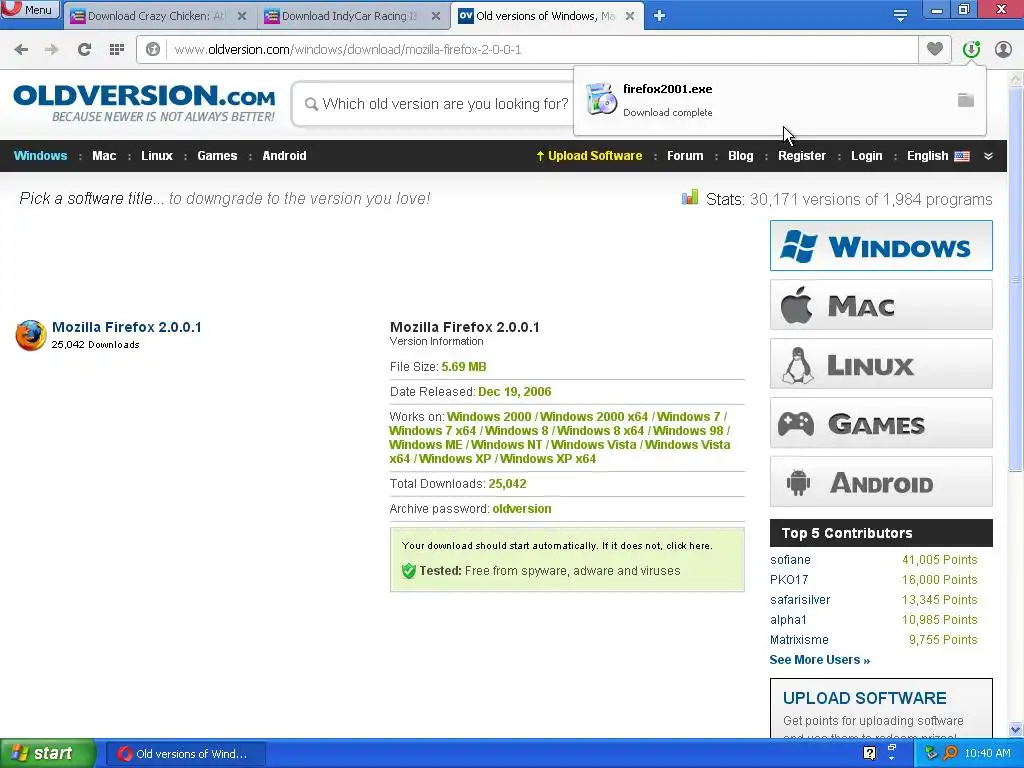Click the Date Released Dec 19, 2006 text
The width and height of the screenshot is (1024, 768).
point(470,392)
